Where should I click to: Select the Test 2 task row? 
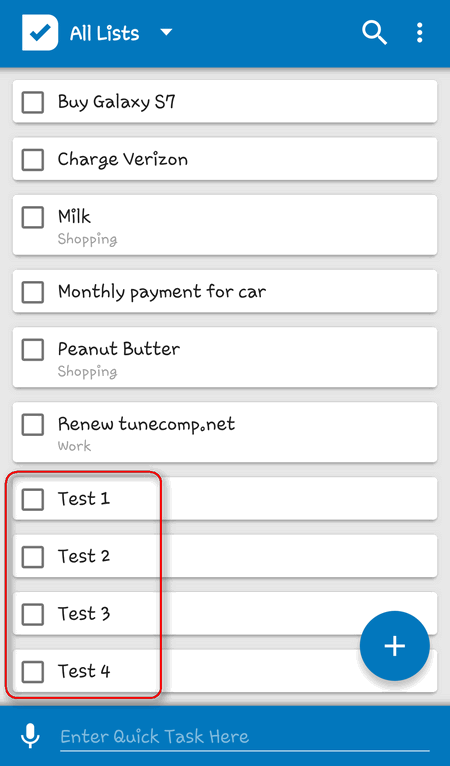tap(225, 556)
